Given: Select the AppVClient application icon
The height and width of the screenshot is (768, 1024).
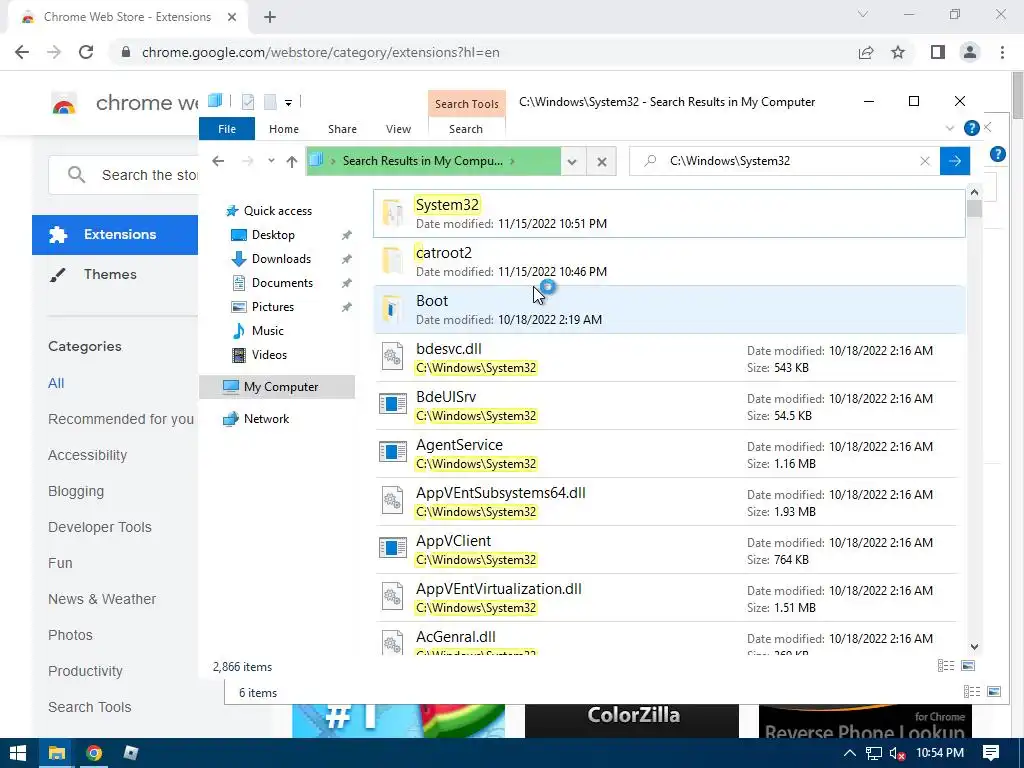Looking at the screenshot, I should click(x=392, y=548).
